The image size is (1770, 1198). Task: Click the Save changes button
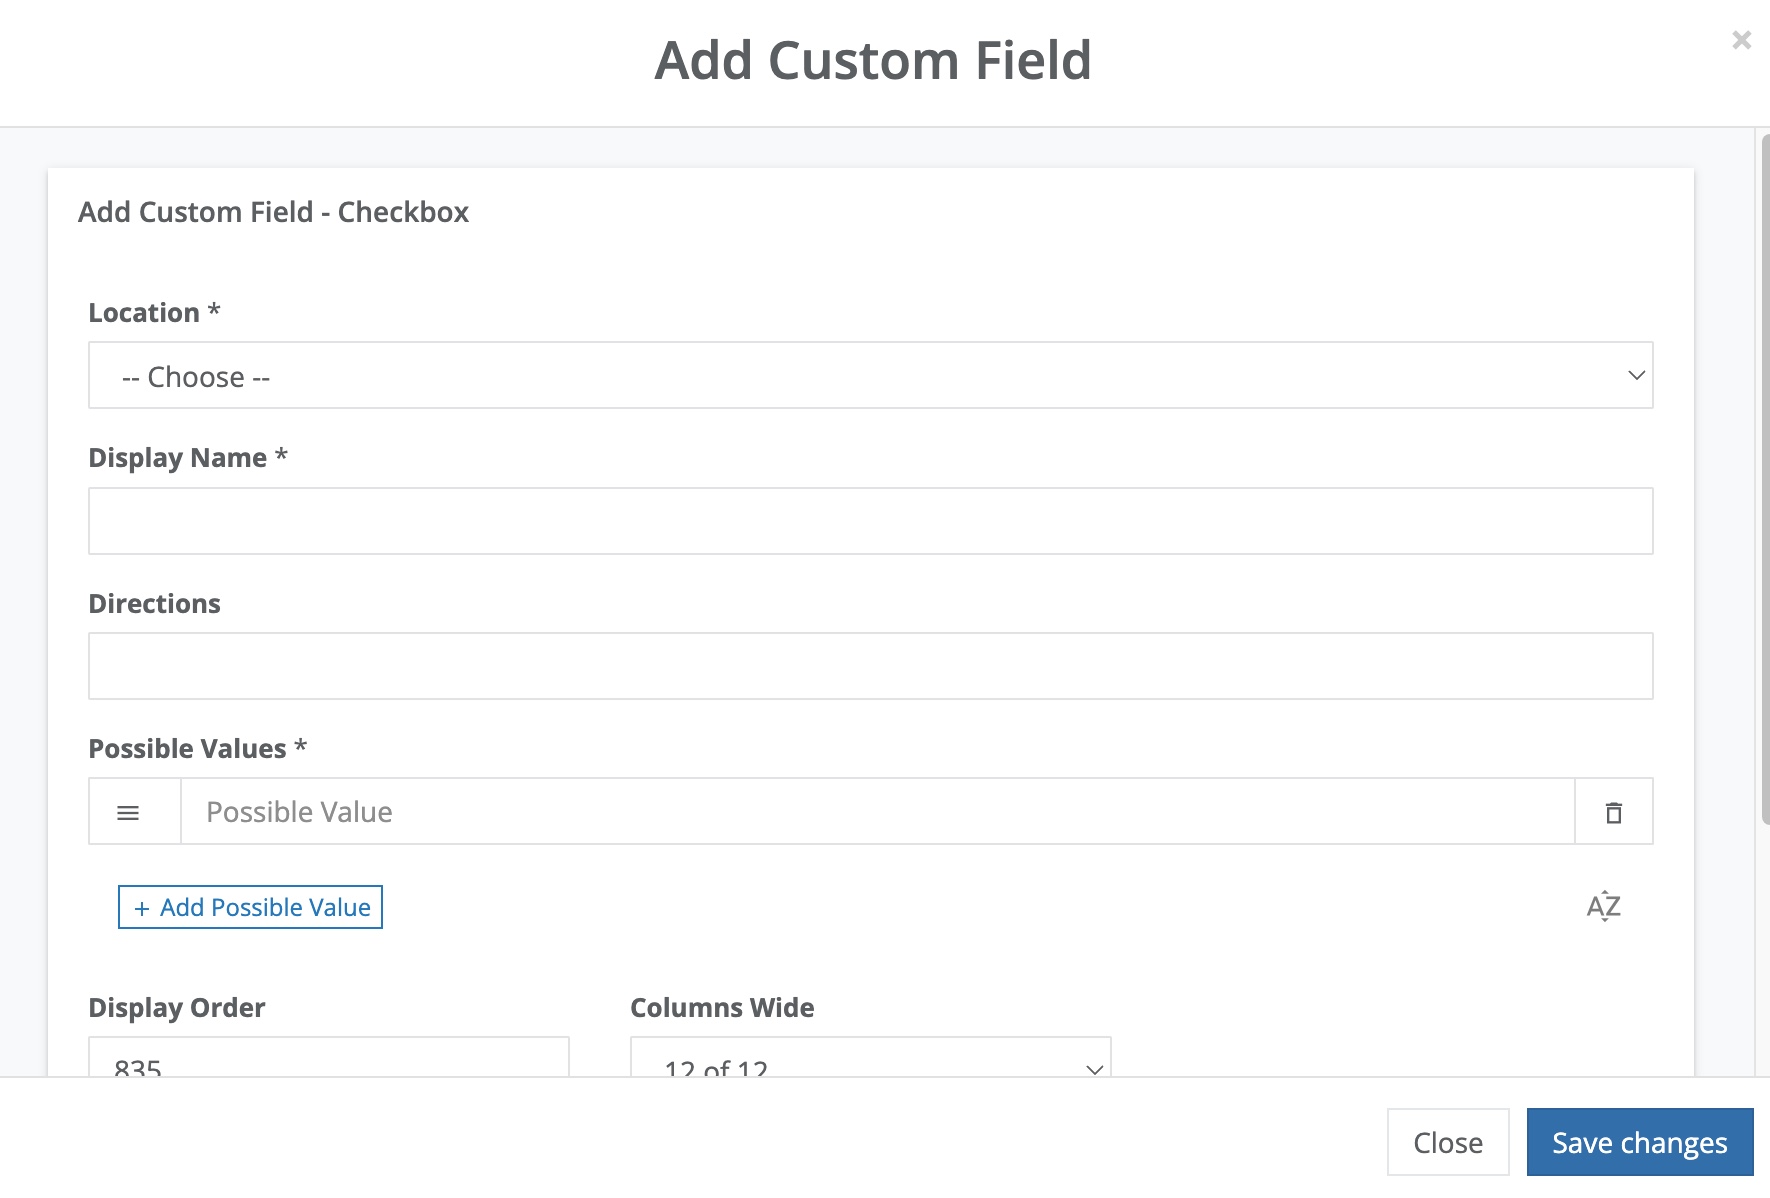[x=1640, y=1142]
